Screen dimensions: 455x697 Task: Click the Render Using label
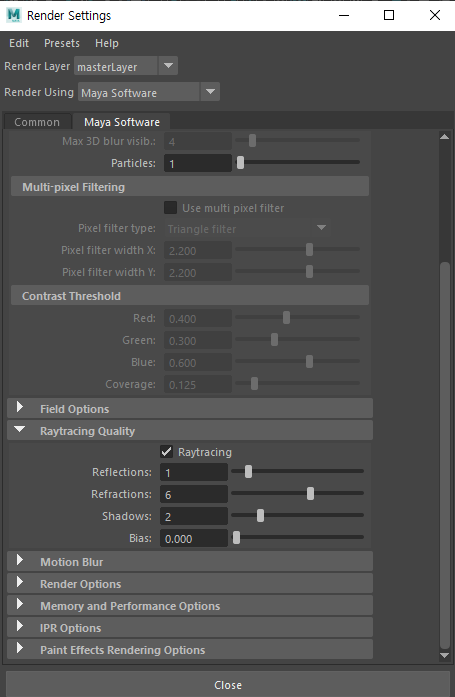tap(39, 92)
